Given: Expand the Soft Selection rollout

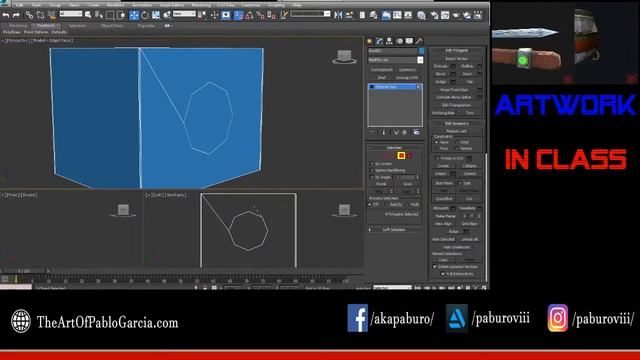Looking at the screenshot, I should (x=394, y=230).
